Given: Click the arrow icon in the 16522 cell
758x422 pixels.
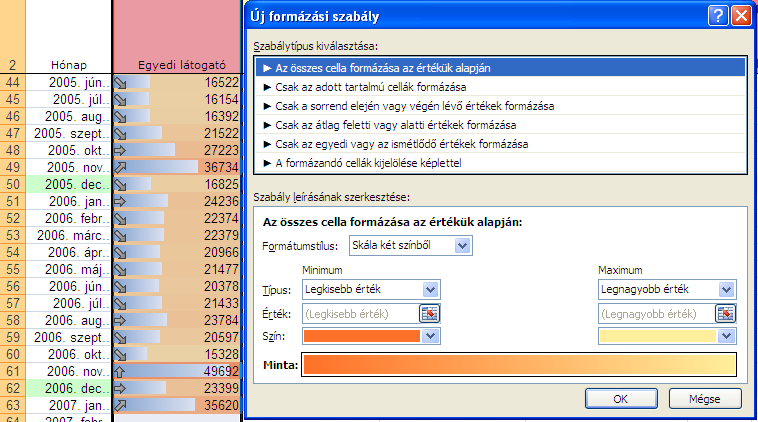Looking at the screenshot, I should [120, 83].
